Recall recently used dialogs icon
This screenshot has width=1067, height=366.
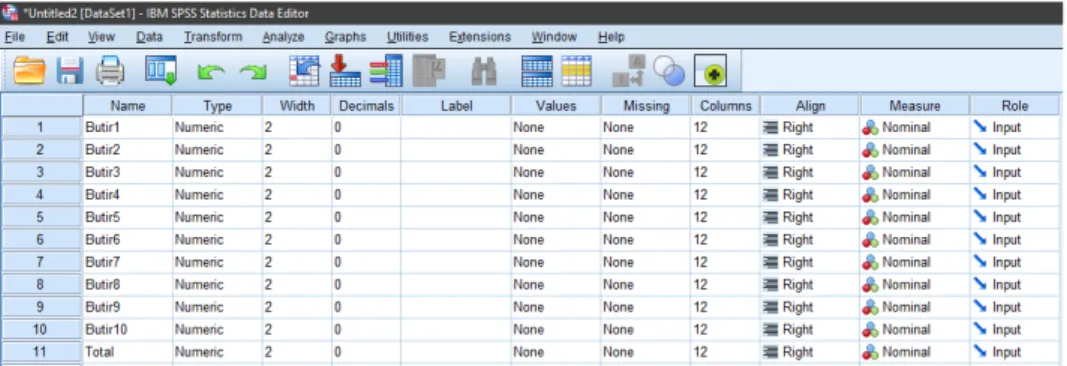[161, 71]
